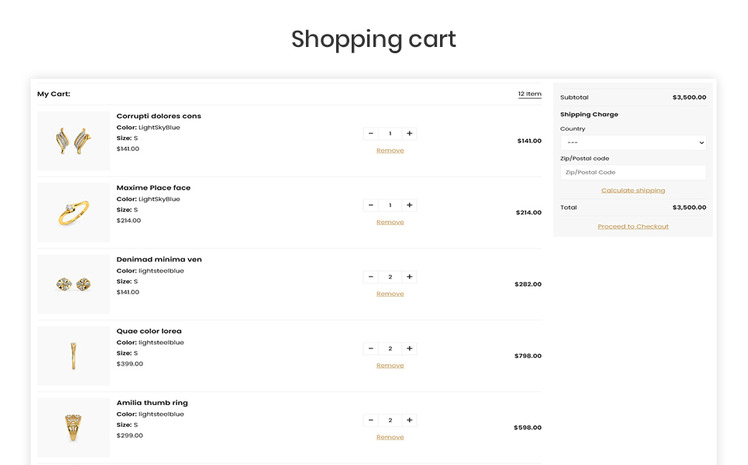748x465 pixels.
Task: Open the Maxime Place face ring thumbnail
Action: pyautogui.click(x=73, y=212)
